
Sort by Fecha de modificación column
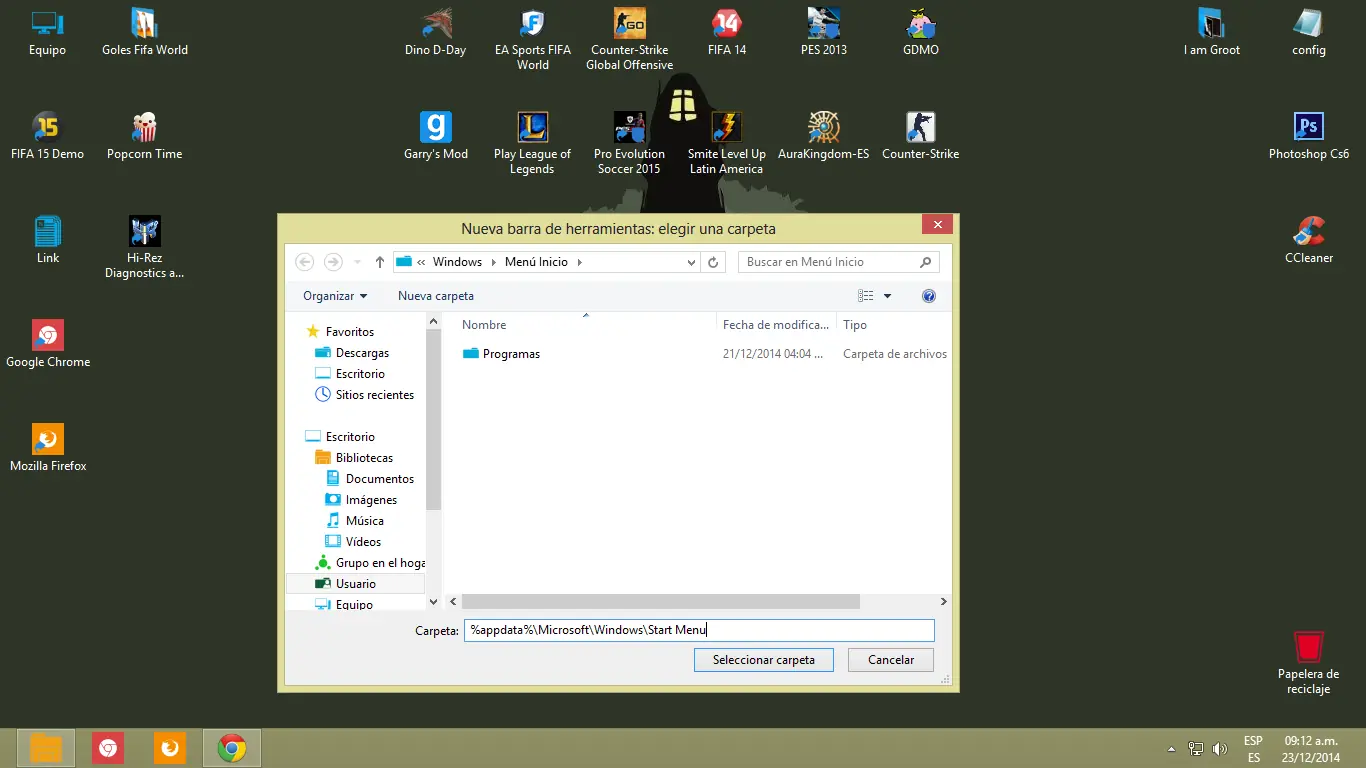(776, 325)
